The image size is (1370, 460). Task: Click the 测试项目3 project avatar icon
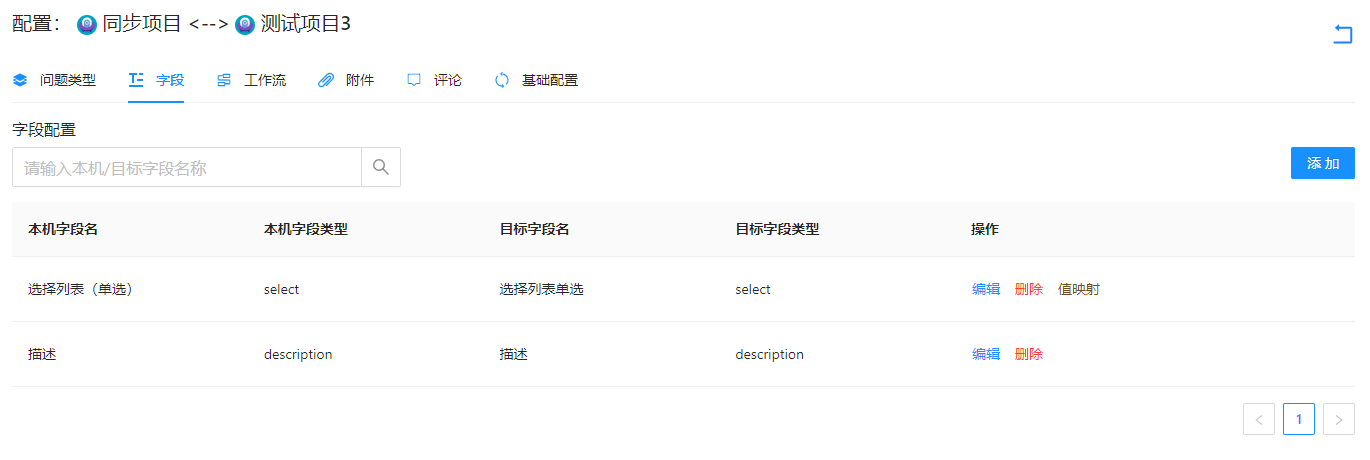[x=244, y=25]
